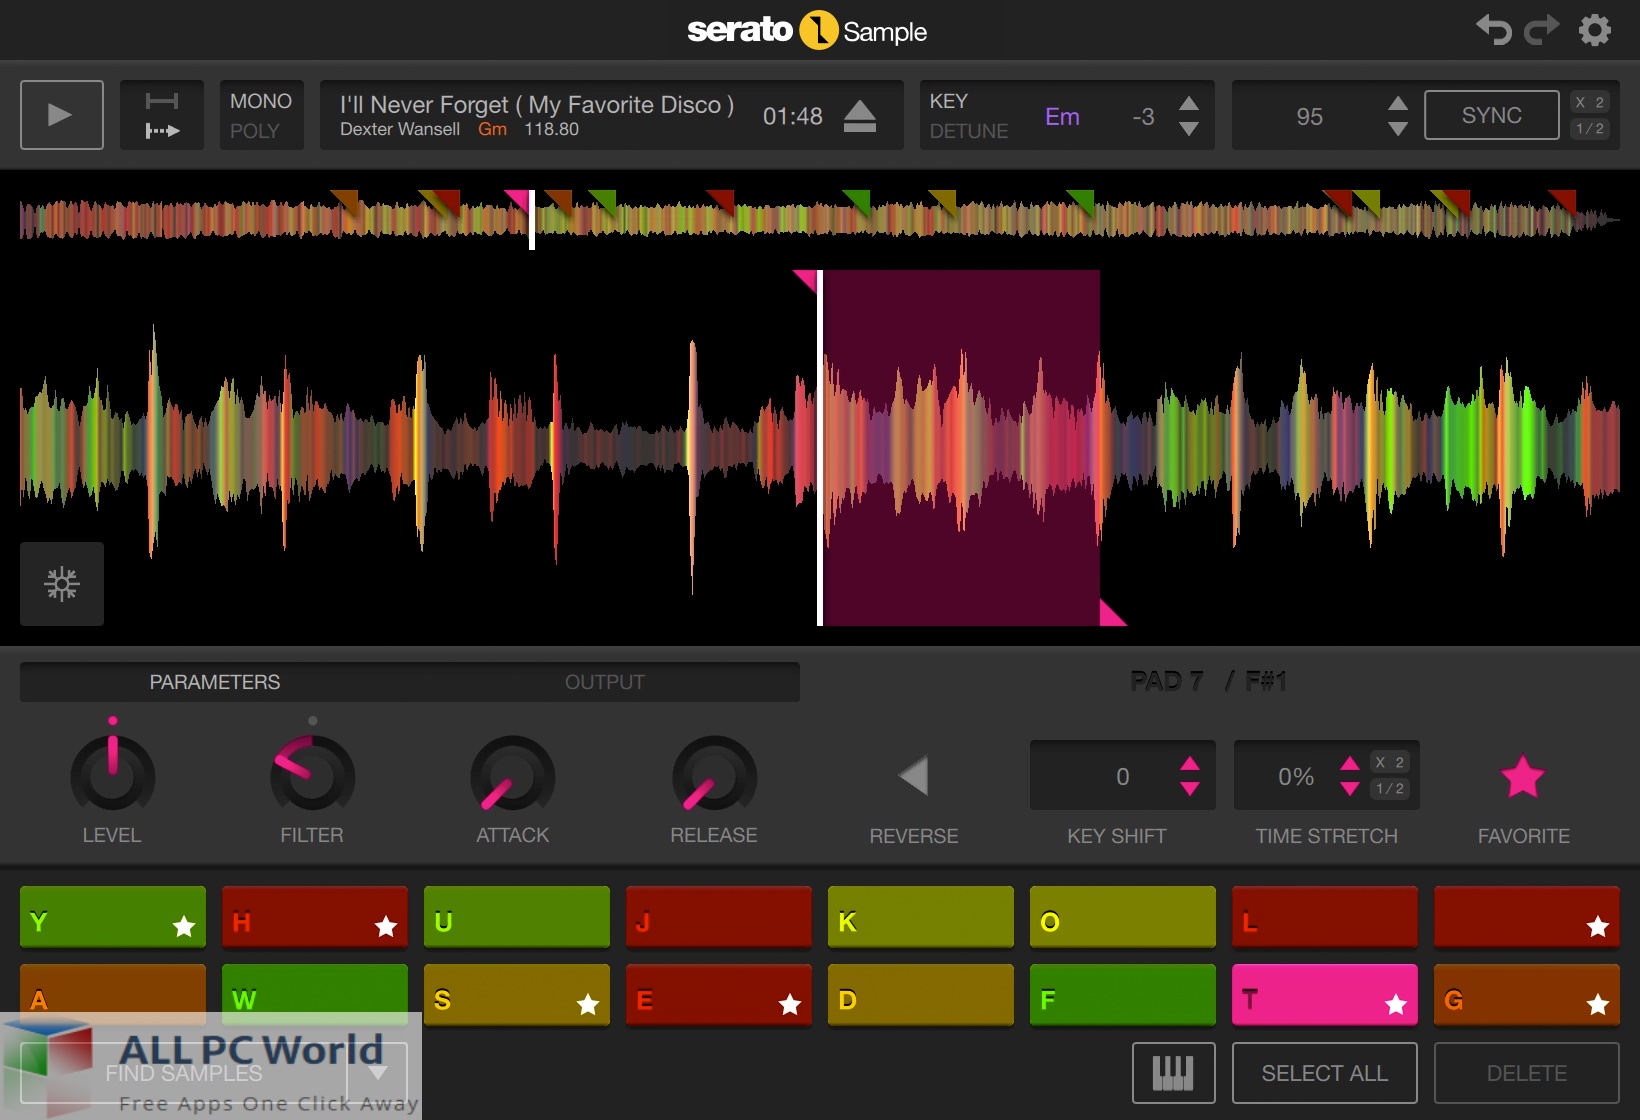Image resolution: width=1640 pixels, height=1120 pixels.
Task: Select red pad H
Action: pyautogui.click(x=315, y=917)
